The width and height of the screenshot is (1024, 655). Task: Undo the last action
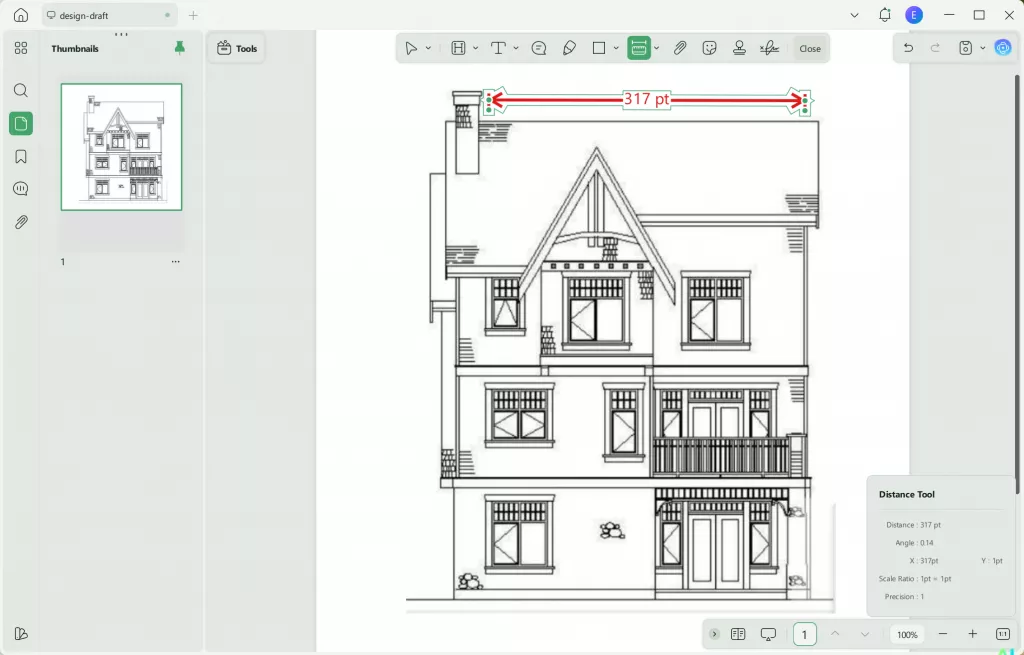[908, 48]
